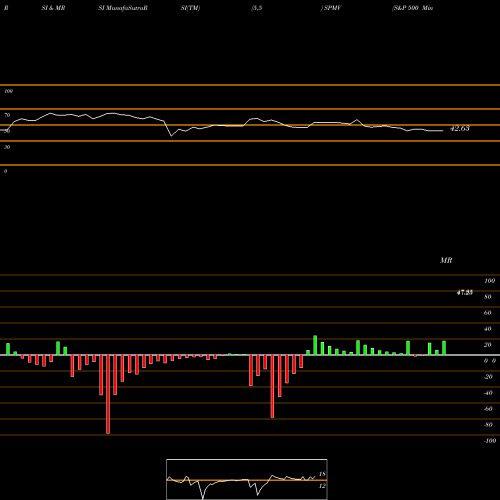Click the RSI axis label 30
The height and width of the screenshot is (500, 500).
point(7,147)
